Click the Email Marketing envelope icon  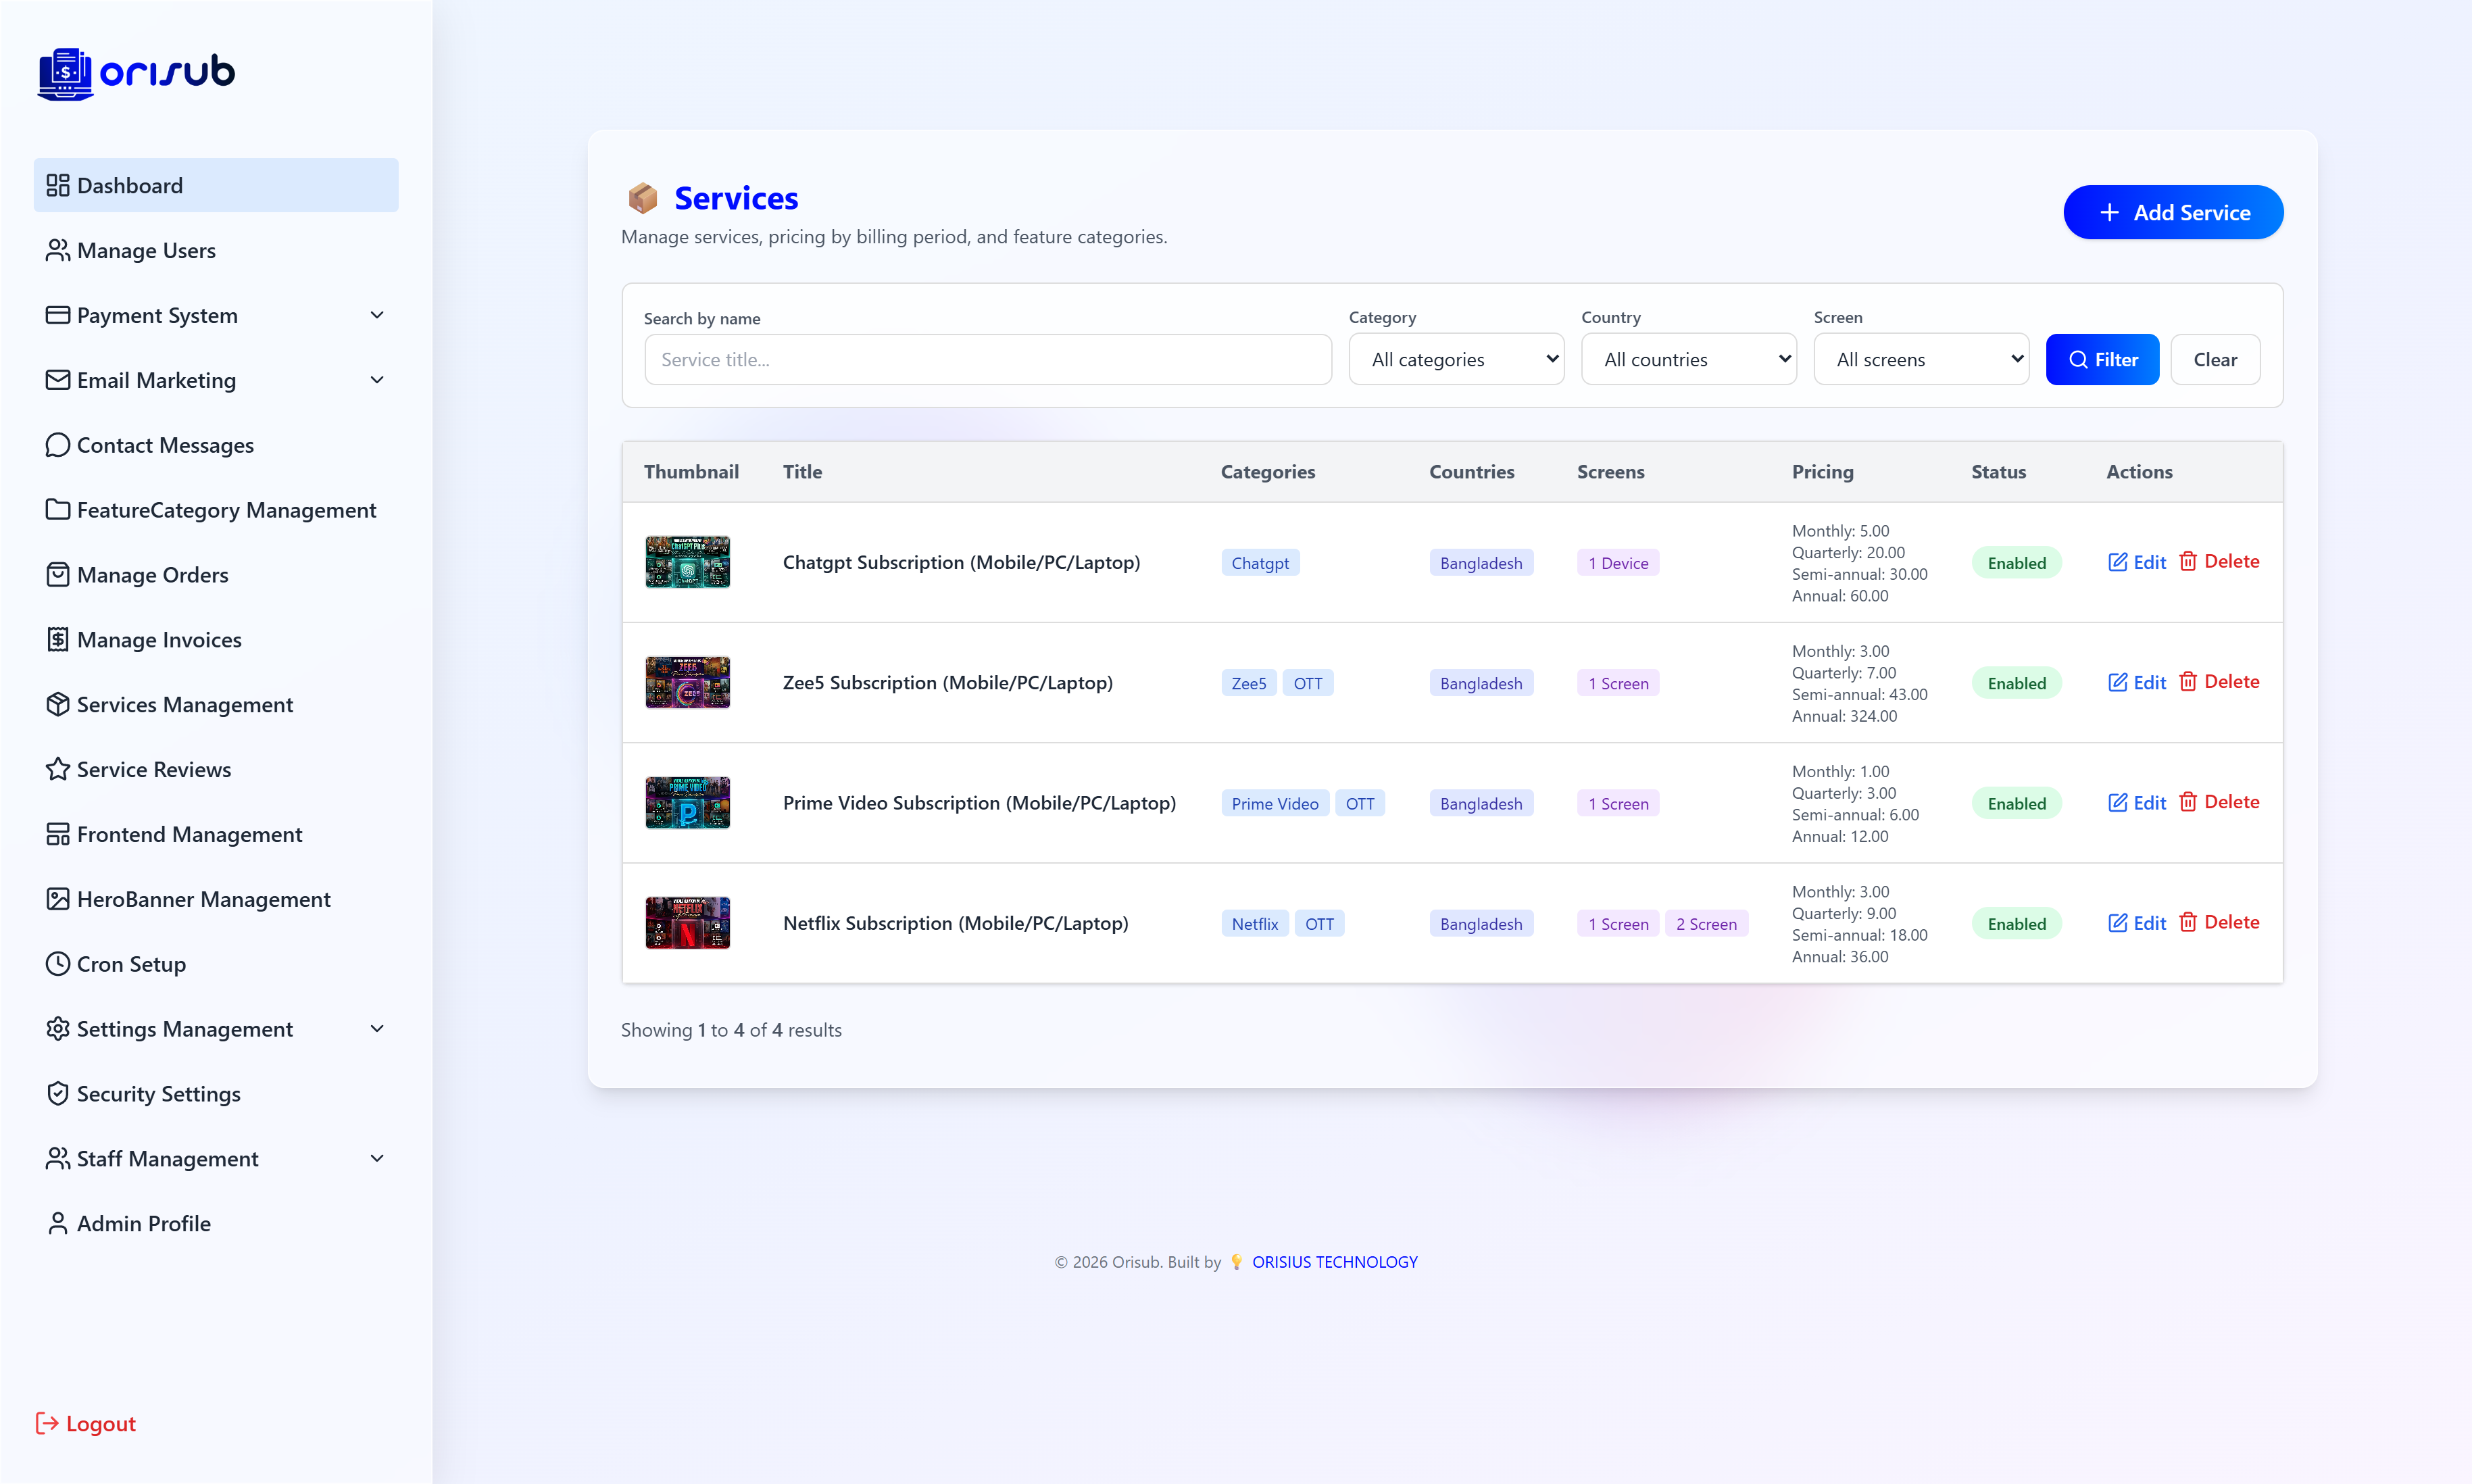point(58,380)
